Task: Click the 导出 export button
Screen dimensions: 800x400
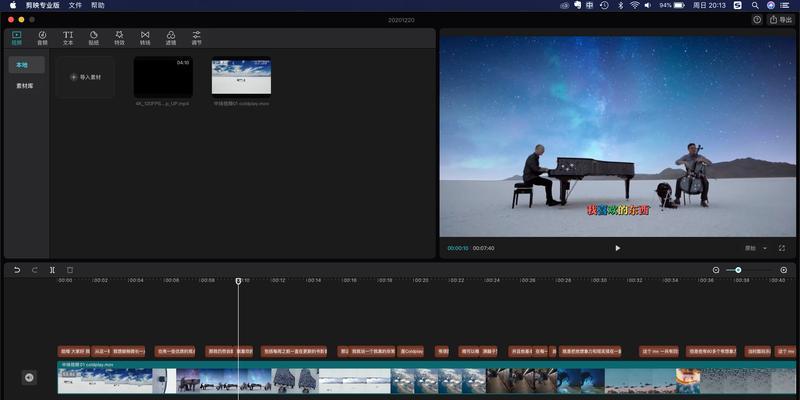Action: pos(782,19)
